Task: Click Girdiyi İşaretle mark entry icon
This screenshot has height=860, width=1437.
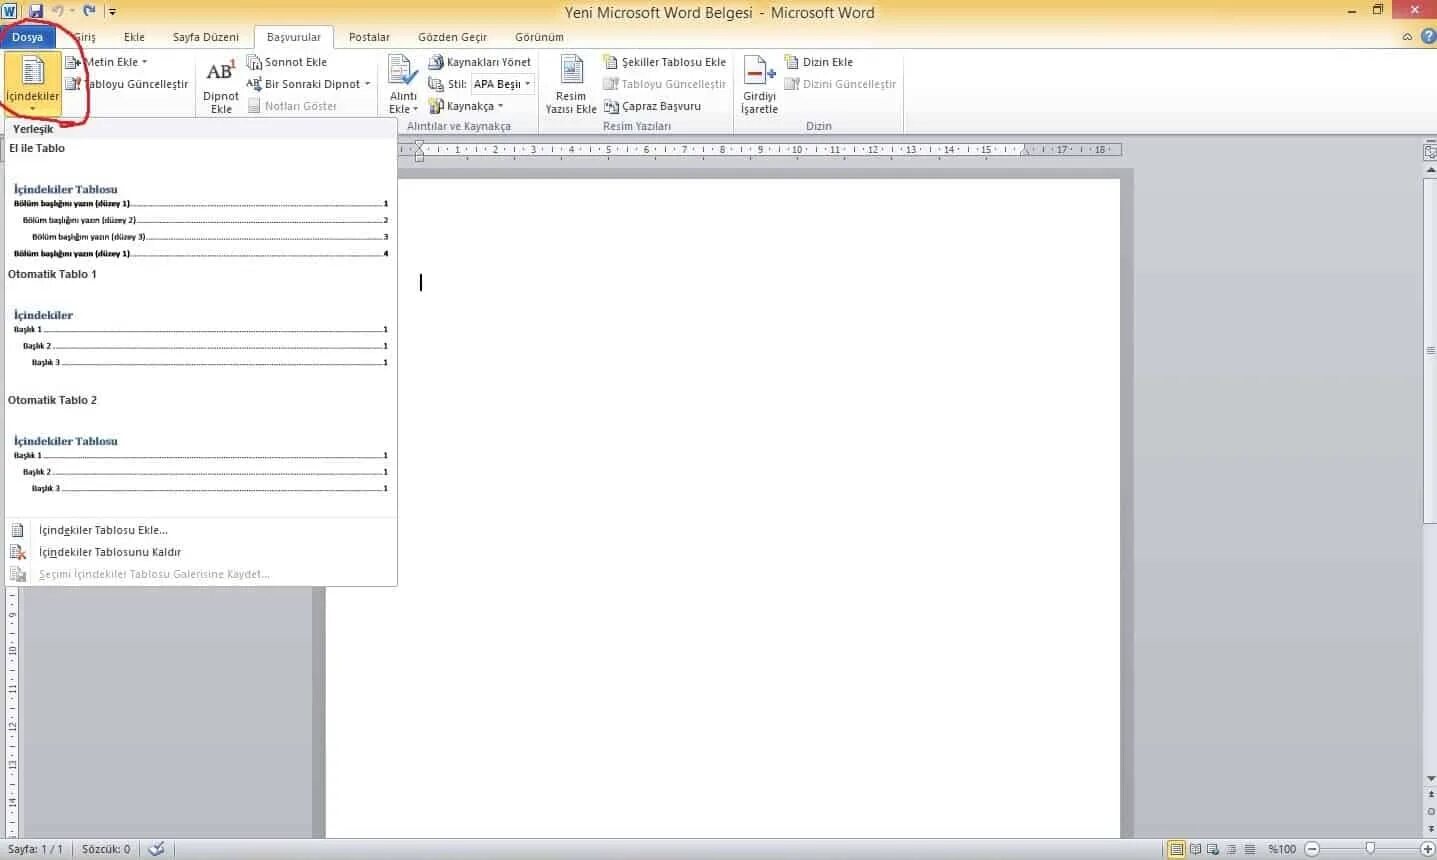Action: (x=760, y=86)
